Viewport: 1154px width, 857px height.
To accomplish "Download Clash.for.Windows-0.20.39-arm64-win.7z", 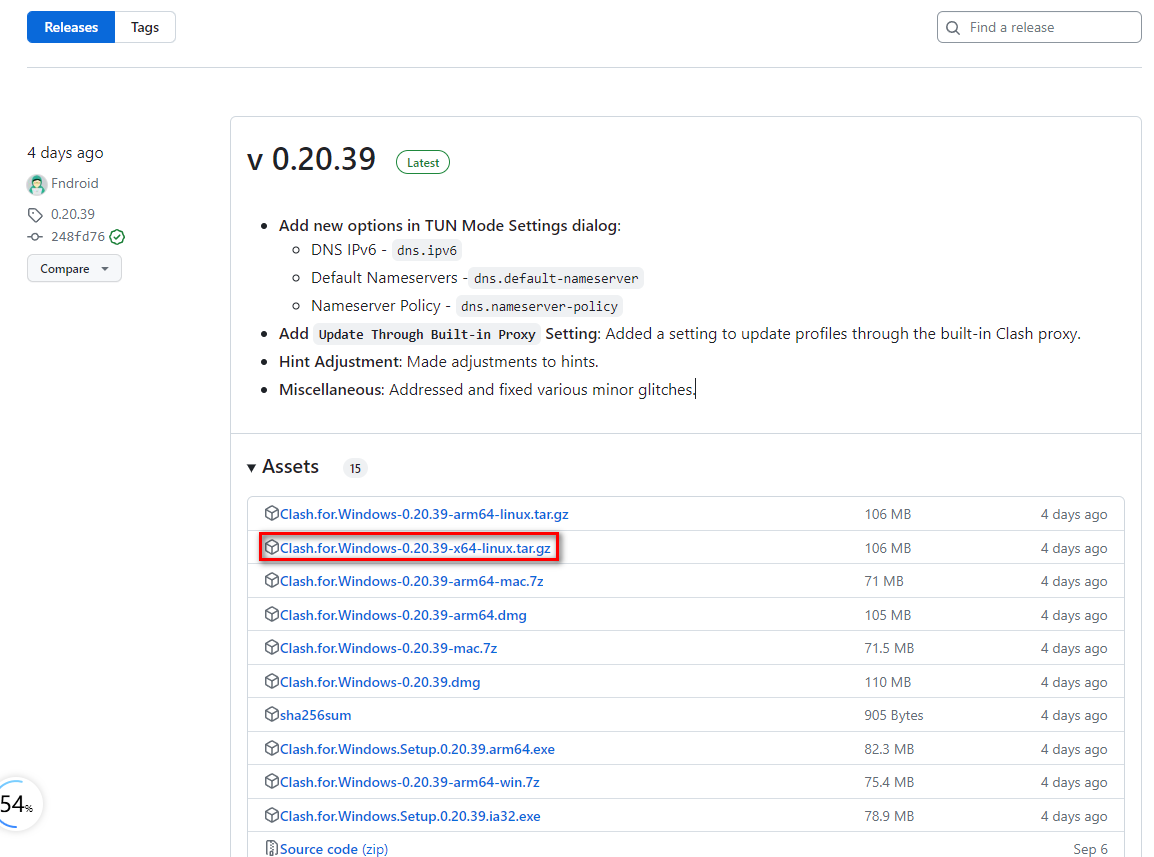I will (x=409, y=783).
